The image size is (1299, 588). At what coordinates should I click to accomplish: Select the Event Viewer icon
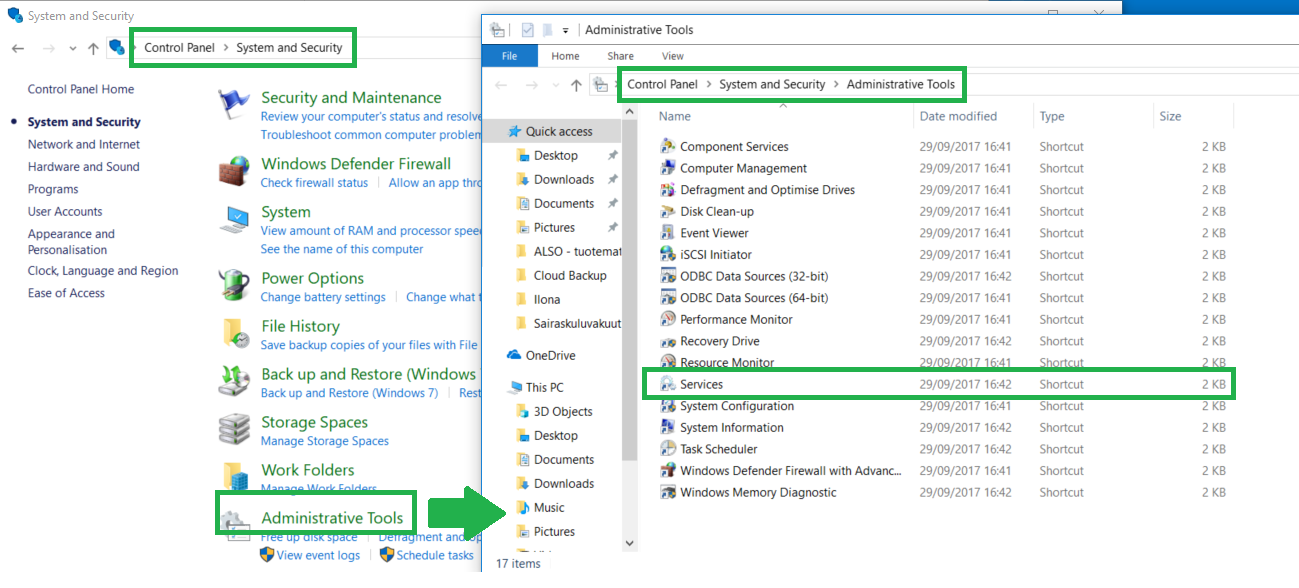668,233
